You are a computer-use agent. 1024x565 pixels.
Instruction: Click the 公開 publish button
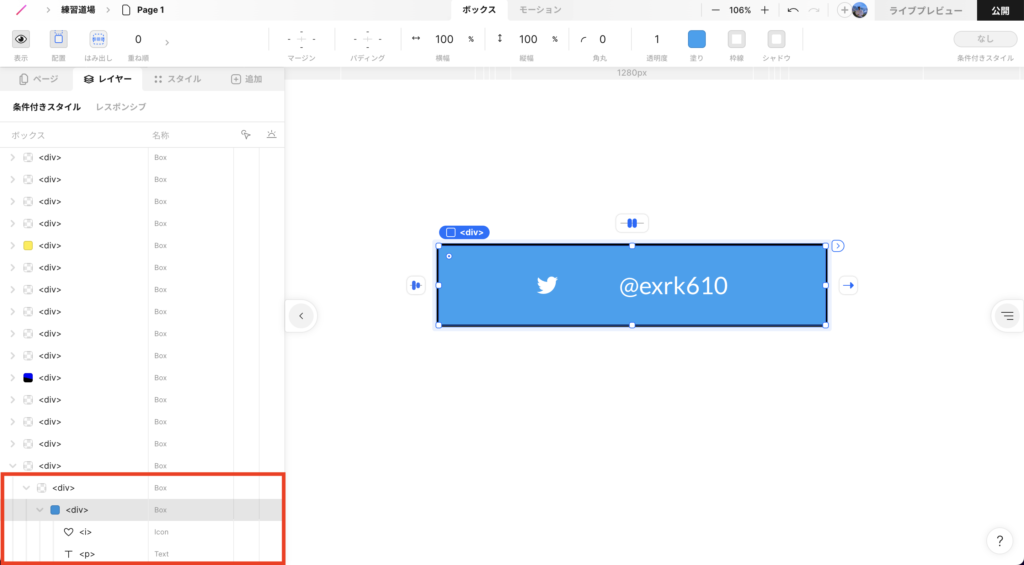(1000, 10)
